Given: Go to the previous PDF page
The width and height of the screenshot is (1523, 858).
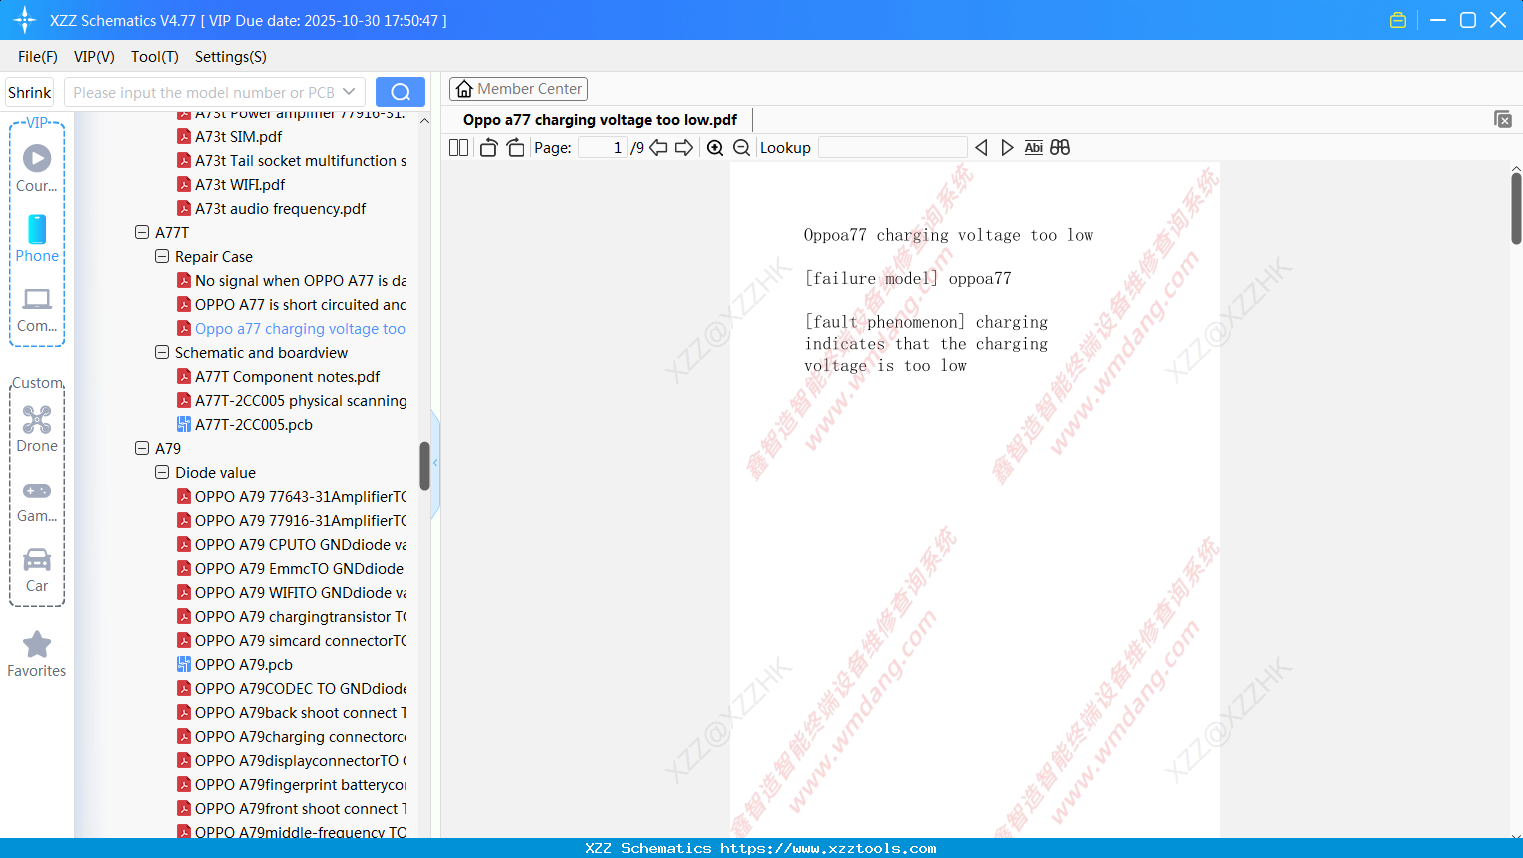Looking at the screenshot, I should [x=658, y=148].
